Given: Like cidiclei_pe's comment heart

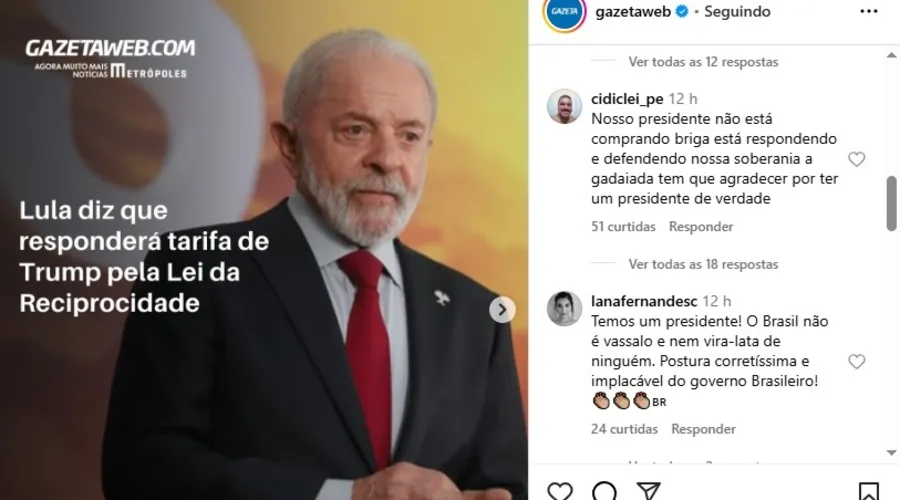Looking at the screenshot, I should click(856, 159).
